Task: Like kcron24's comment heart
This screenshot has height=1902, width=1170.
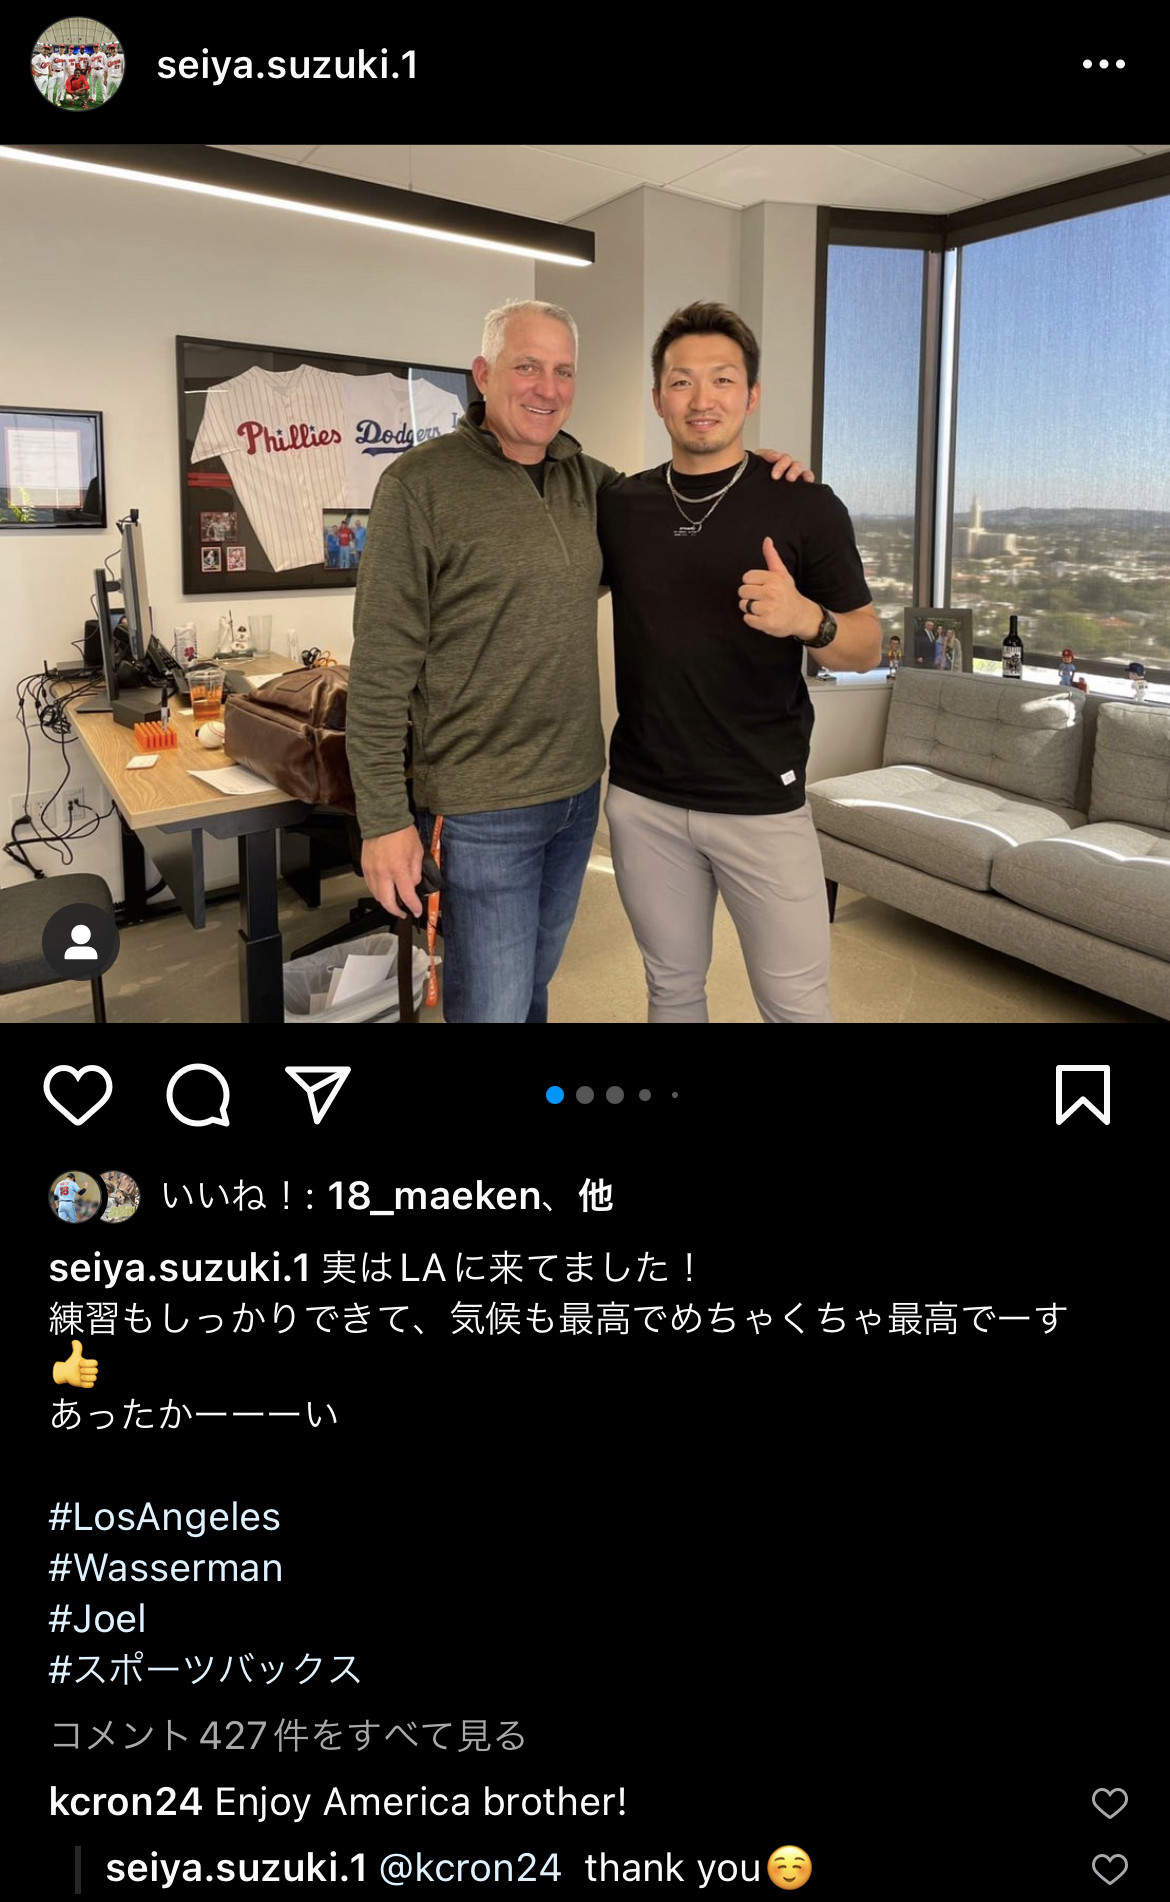Action: point(1109,1803)
